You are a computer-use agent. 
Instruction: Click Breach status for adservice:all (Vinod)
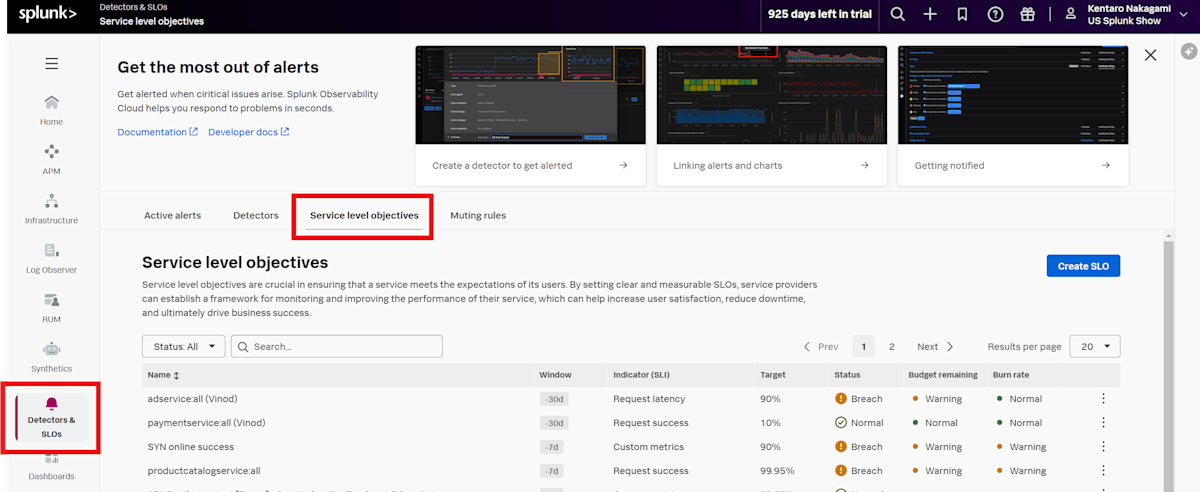(x=858, y=398)
